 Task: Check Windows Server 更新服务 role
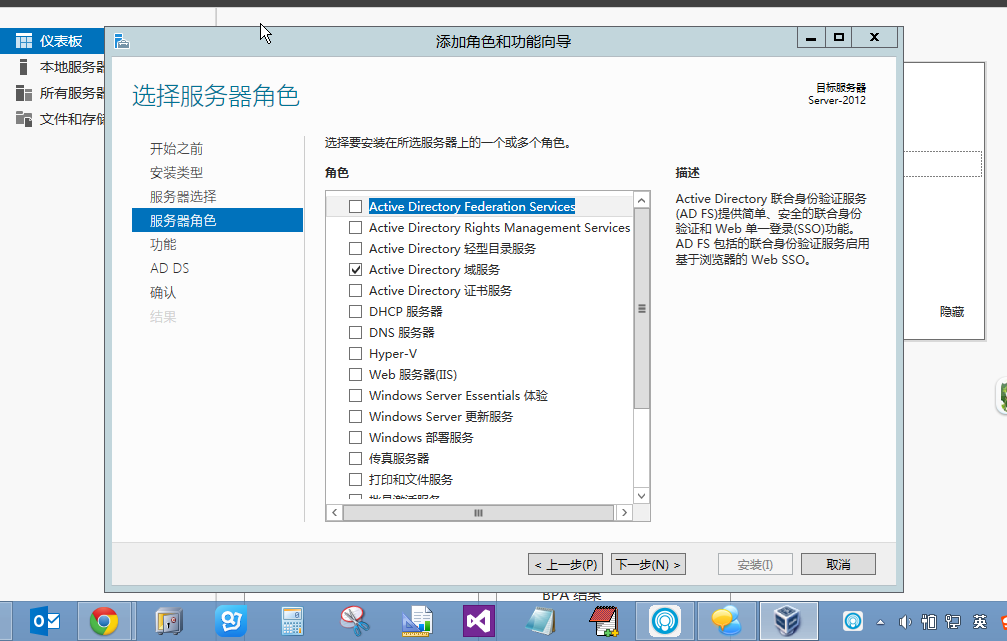coord(355,416)
